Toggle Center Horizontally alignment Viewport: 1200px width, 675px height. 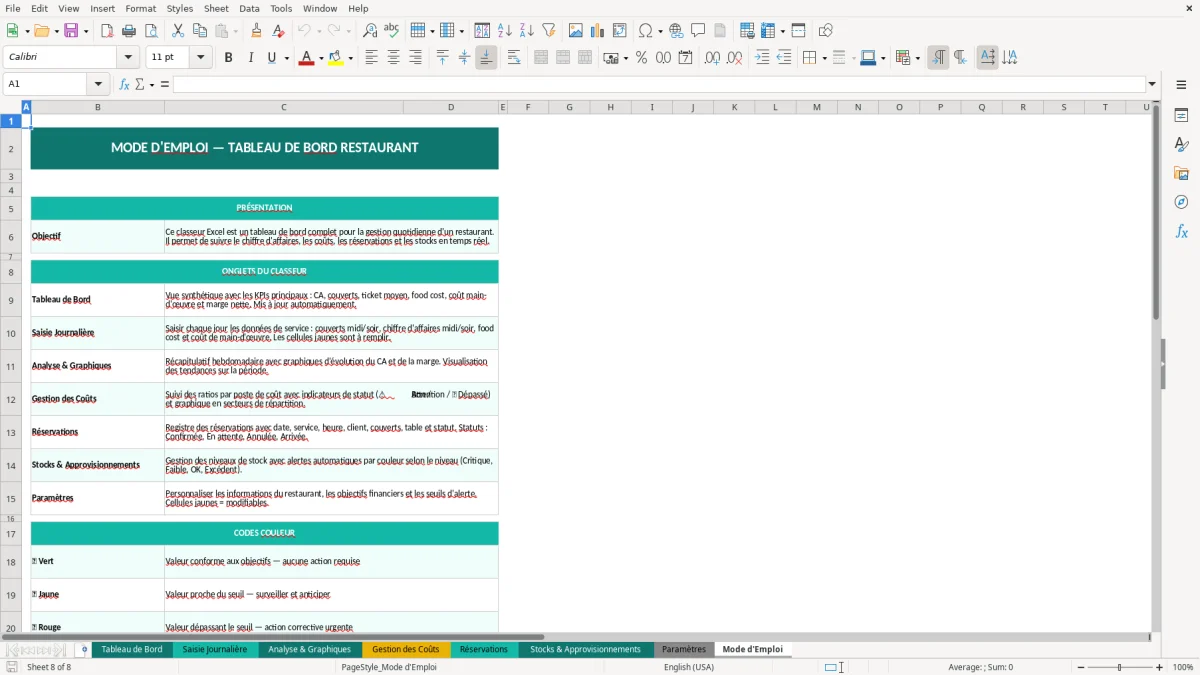(393, 58)
